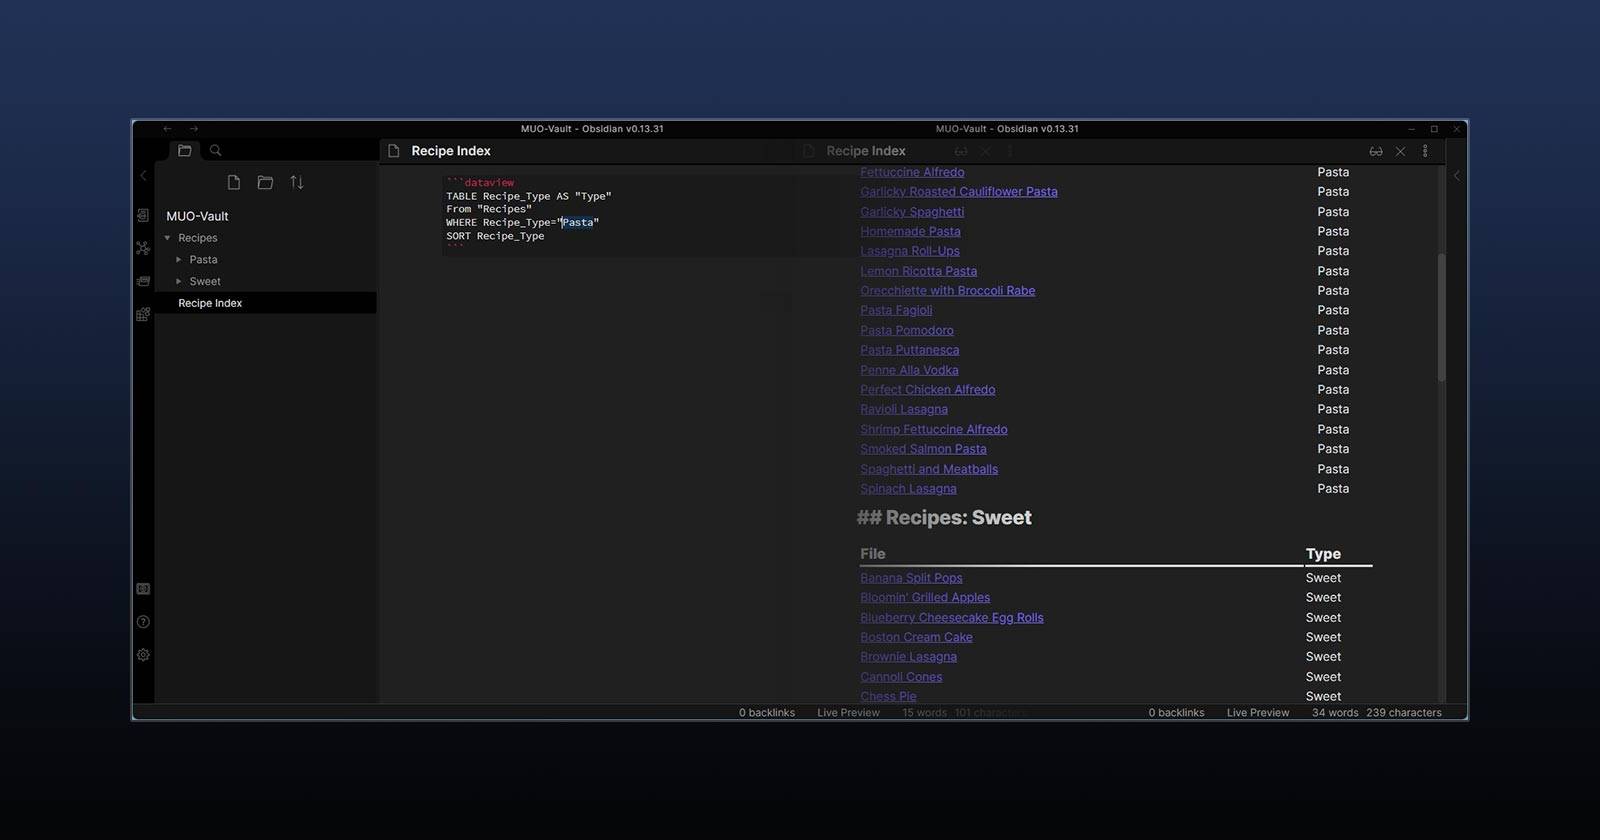This screenshot has width=1600, height=840.
Task: Open the Ravioli Lasagna link
Action: pyautogui.click(x=904, y=409)
